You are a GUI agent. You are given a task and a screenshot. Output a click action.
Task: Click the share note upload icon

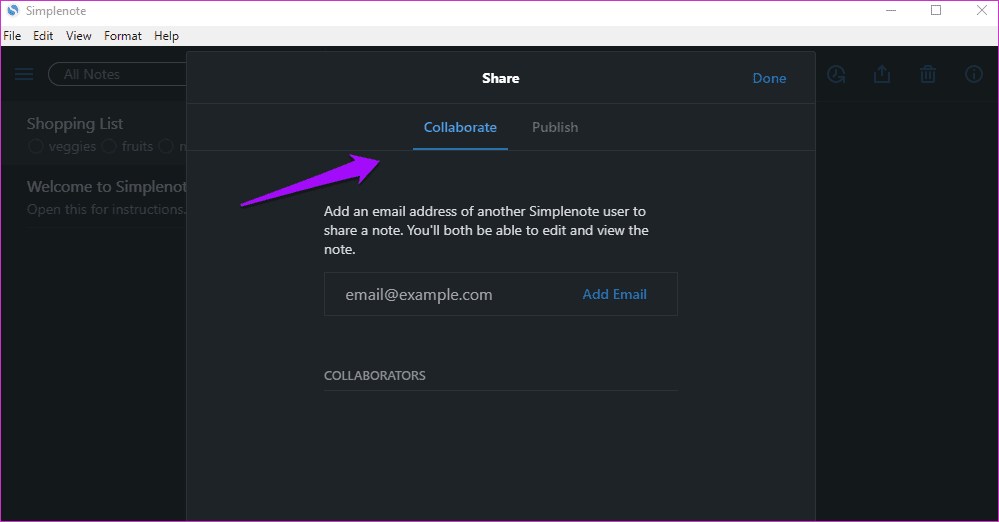[882, 74]
